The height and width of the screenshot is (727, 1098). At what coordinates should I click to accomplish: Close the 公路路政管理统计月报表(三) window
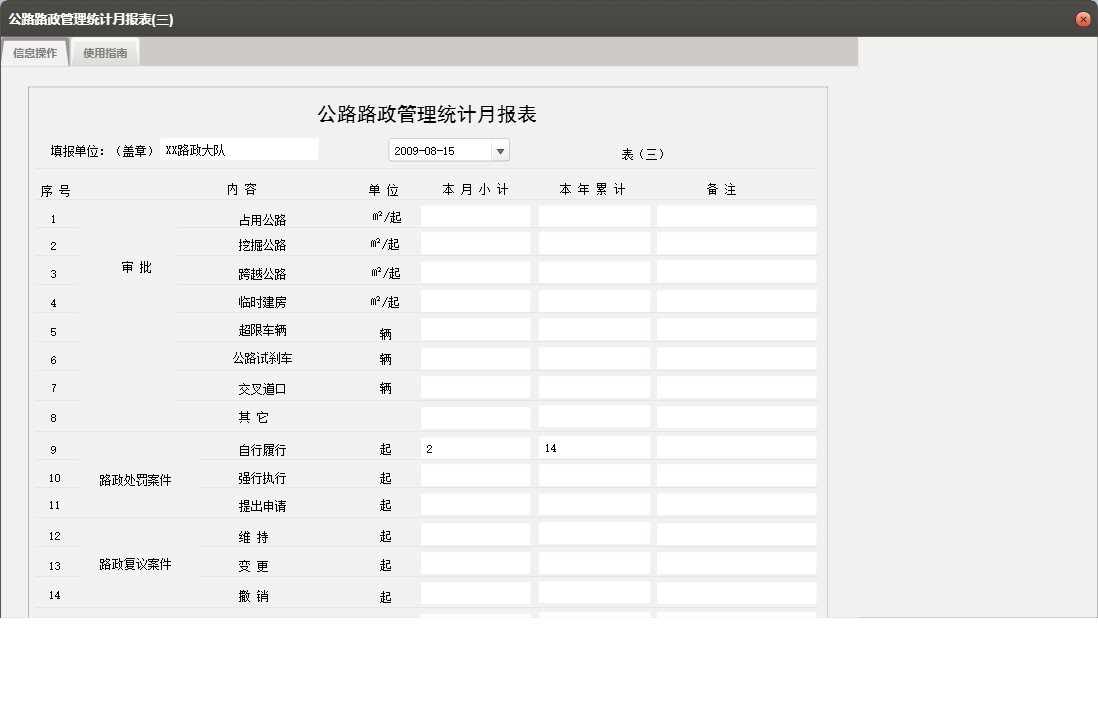tap(1082, 18)
